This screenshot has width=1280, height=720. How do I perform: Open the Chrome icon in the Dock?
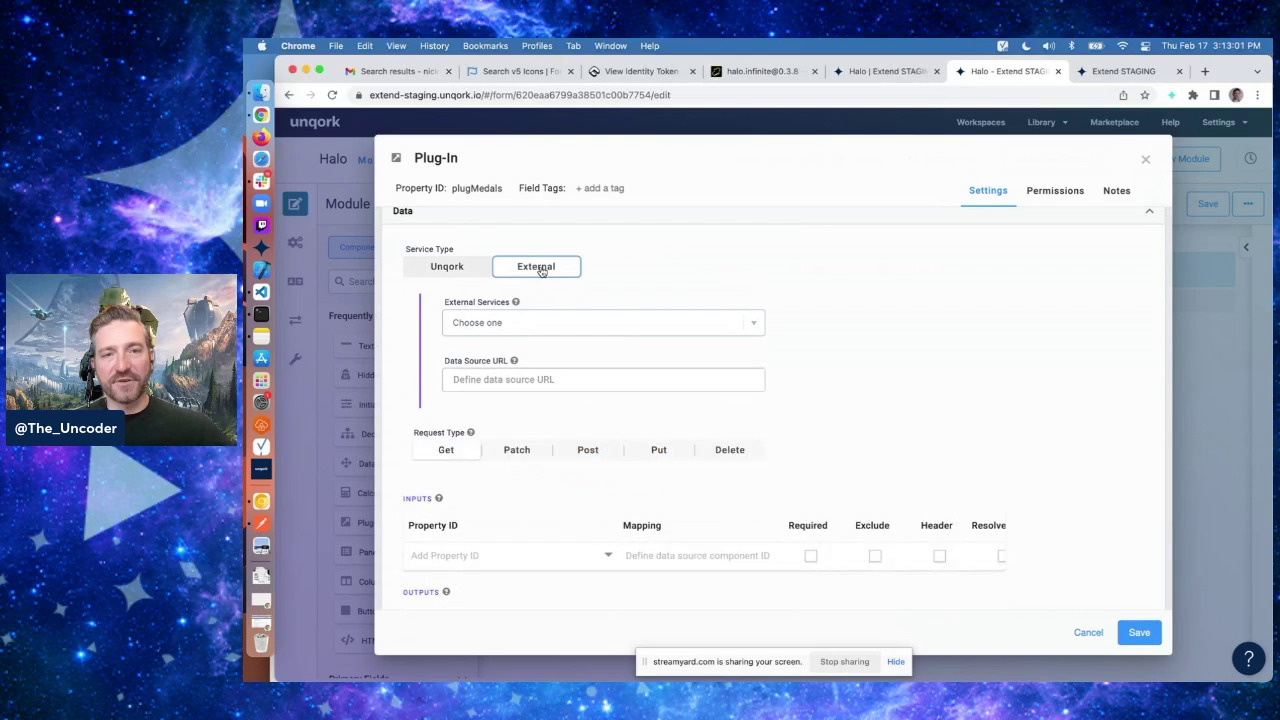pyautogui.click(x=261, y=115)
